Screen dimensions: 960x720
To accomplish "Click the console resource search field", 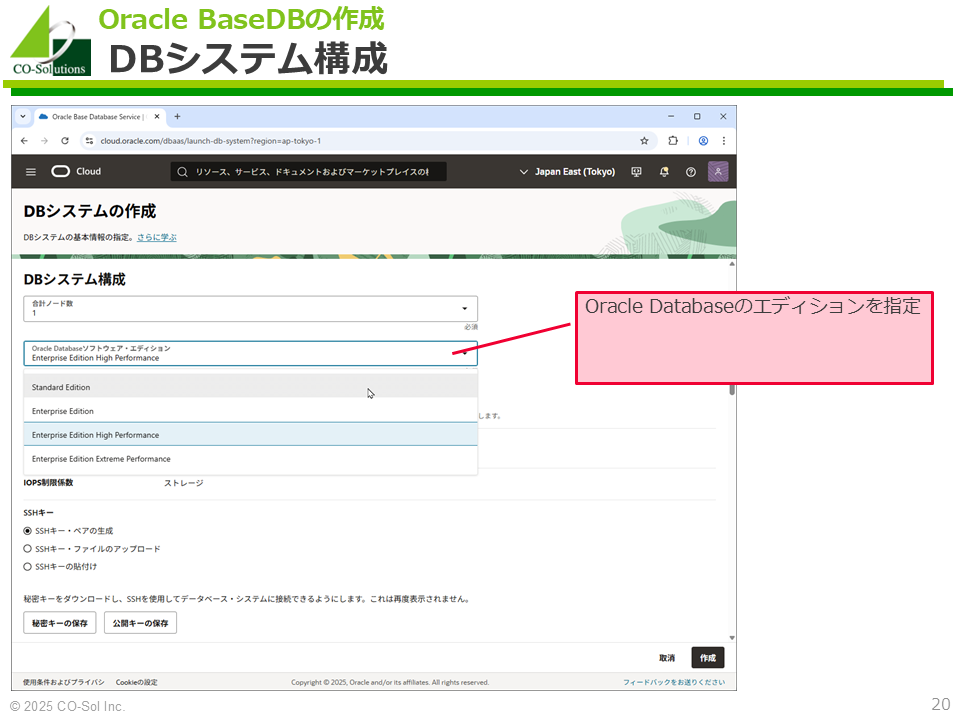I will click(309, 172).
